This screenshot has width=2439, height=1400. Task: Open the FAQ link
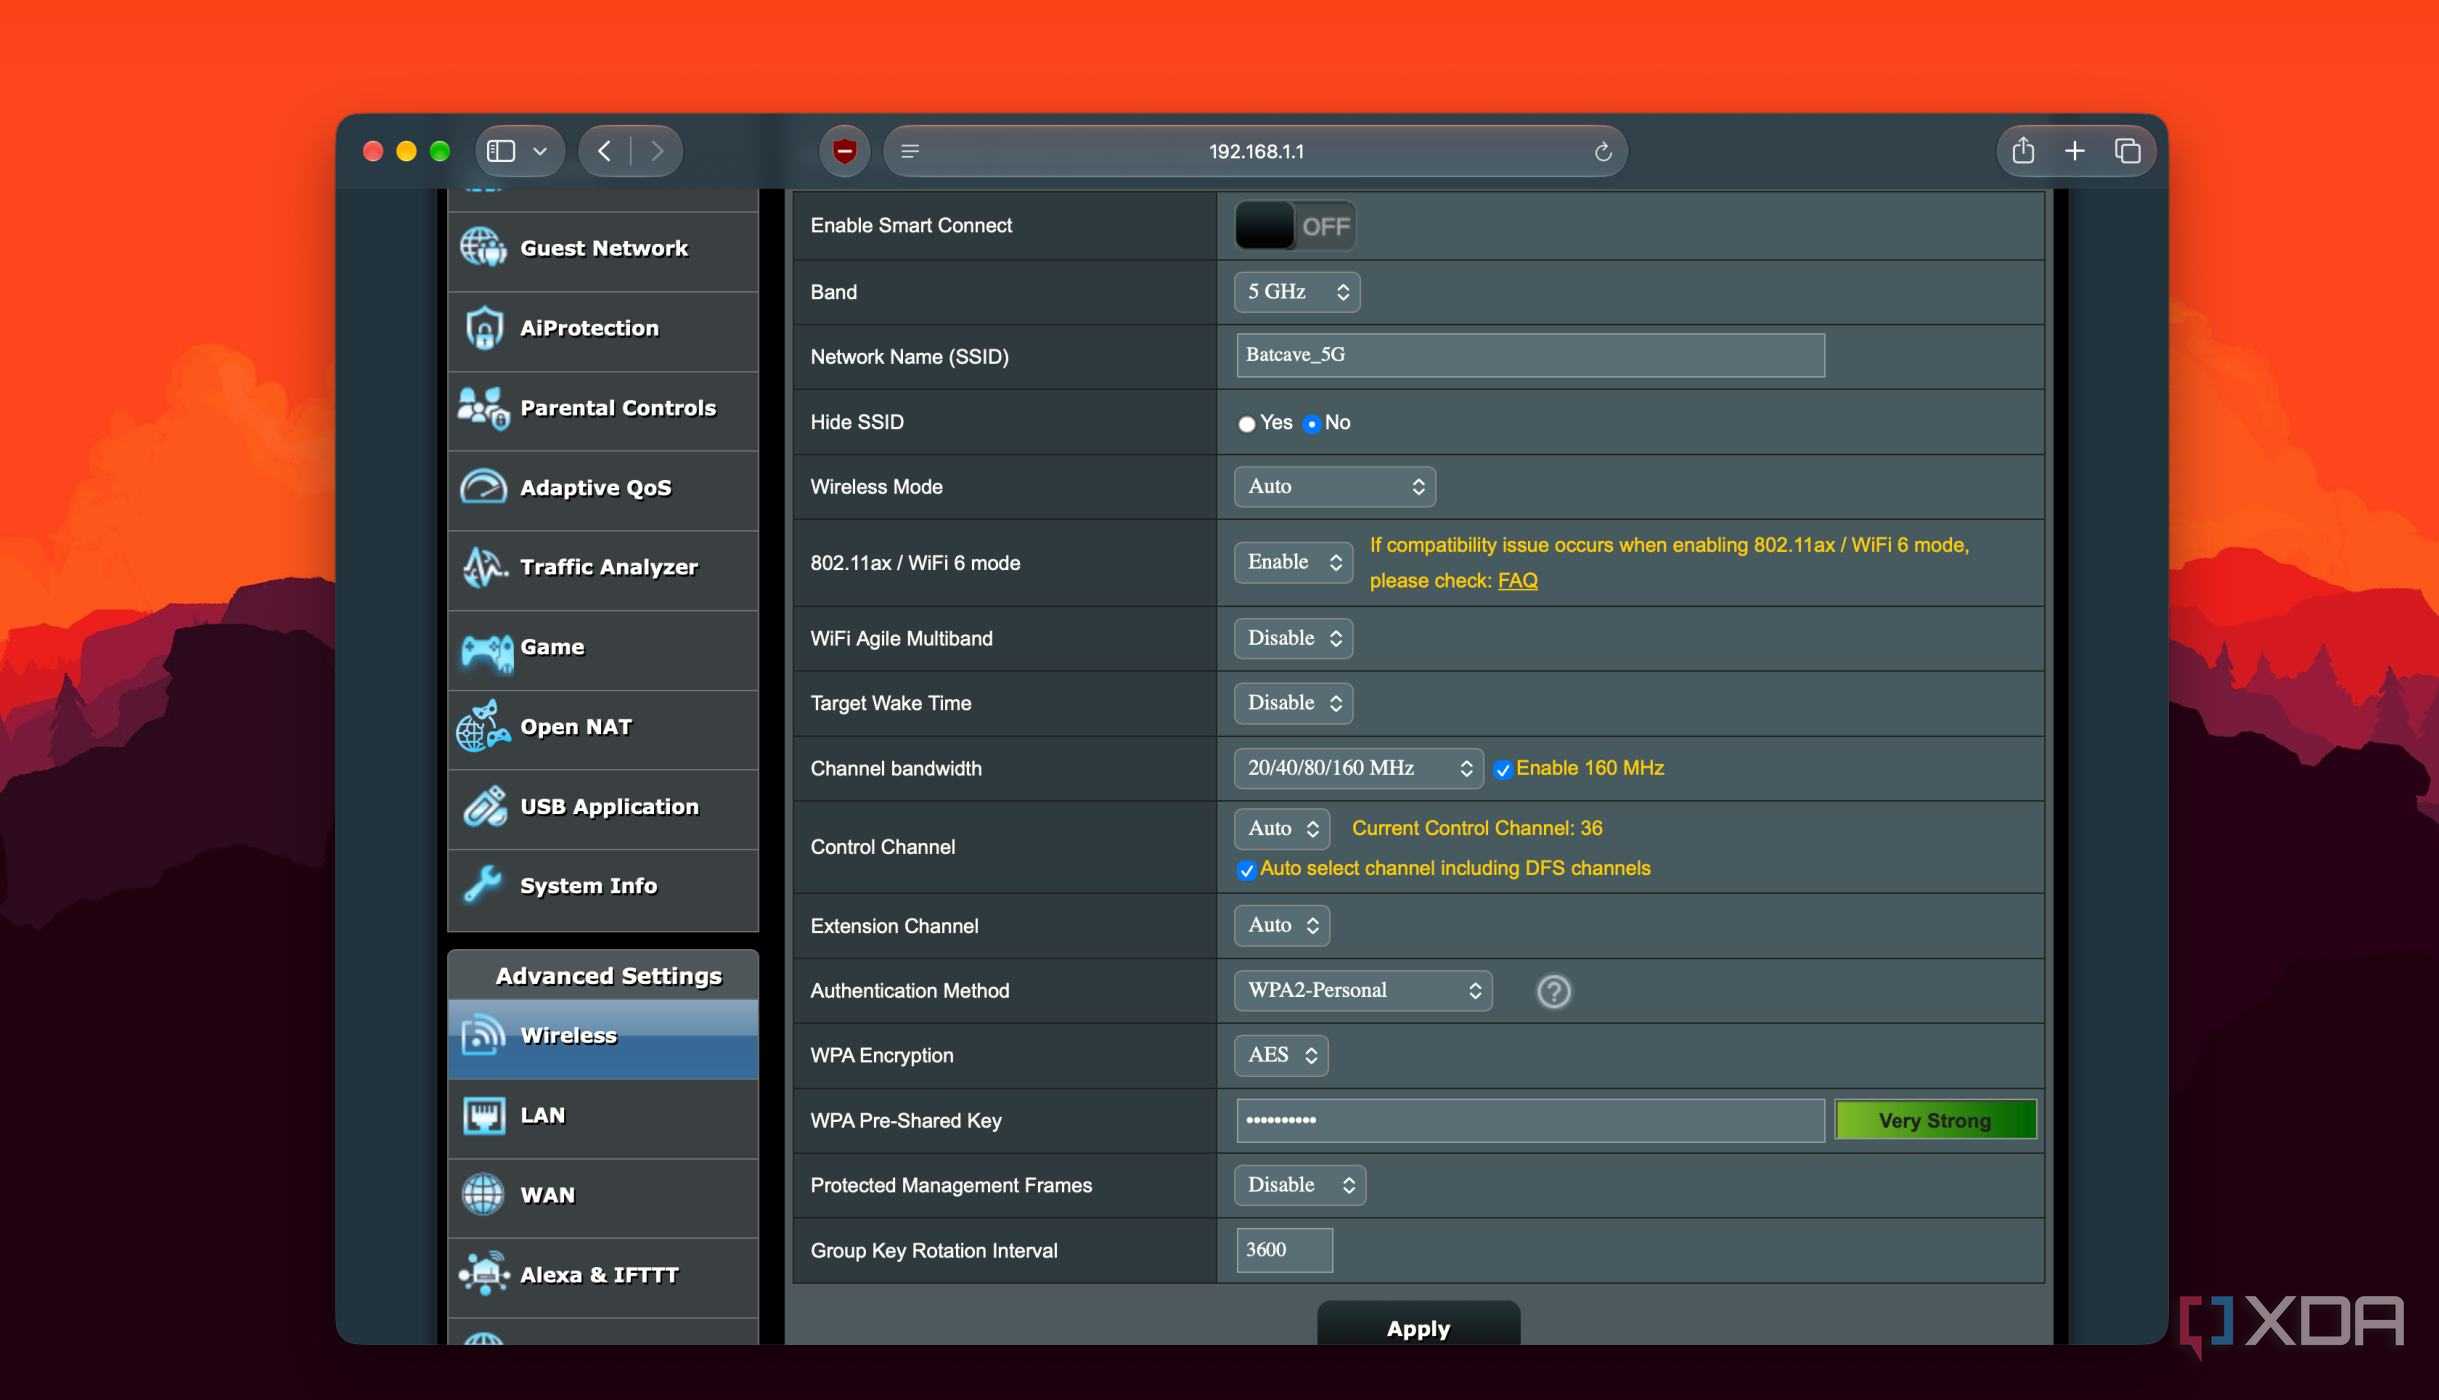click(x=1517, y=581)
